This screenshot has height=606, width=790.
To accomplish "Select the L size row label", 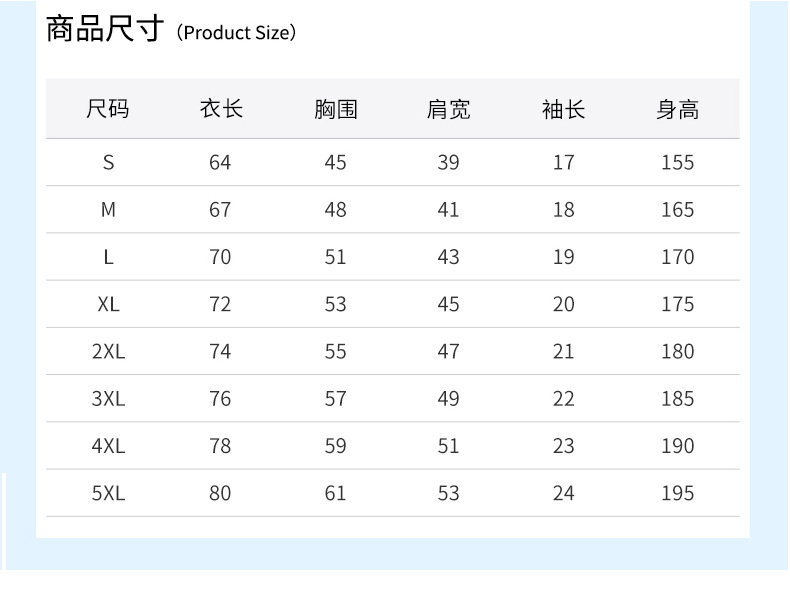I will [108, 257].
